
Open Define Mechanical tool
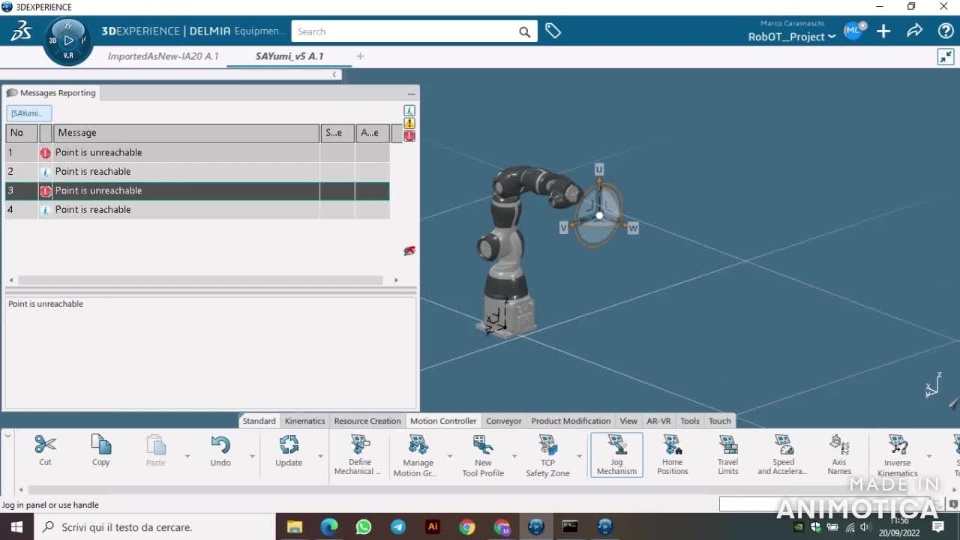coord(360,454)
